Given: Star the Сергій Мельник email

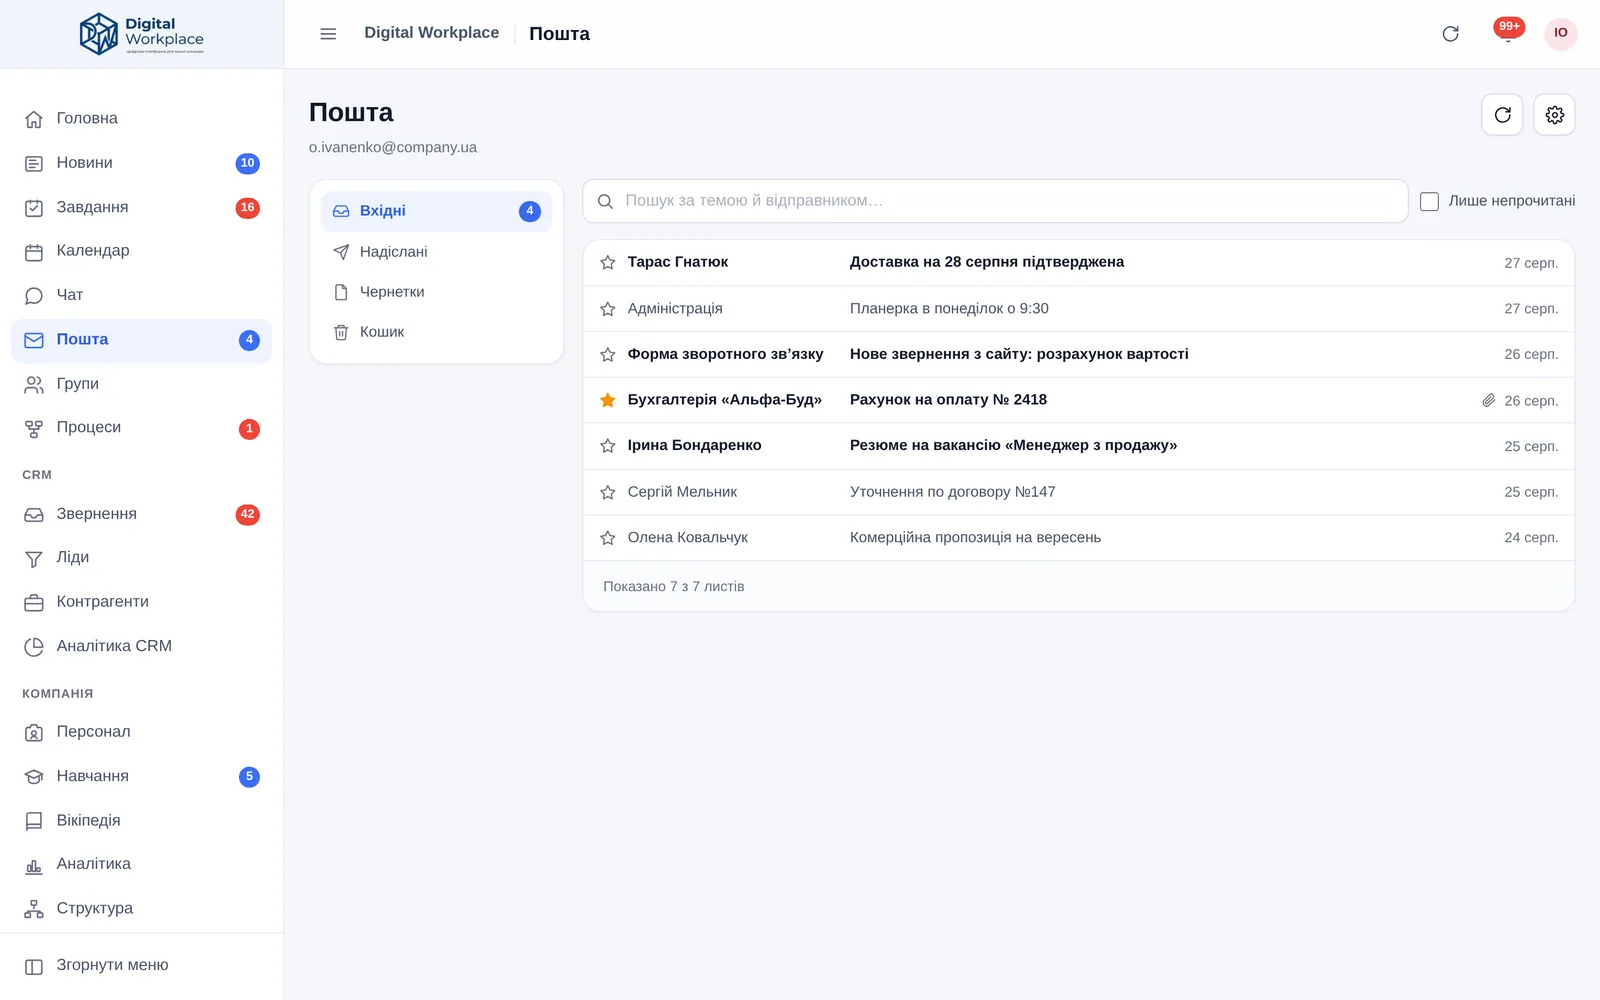Looking at the screenshot, I should (607, 492).
